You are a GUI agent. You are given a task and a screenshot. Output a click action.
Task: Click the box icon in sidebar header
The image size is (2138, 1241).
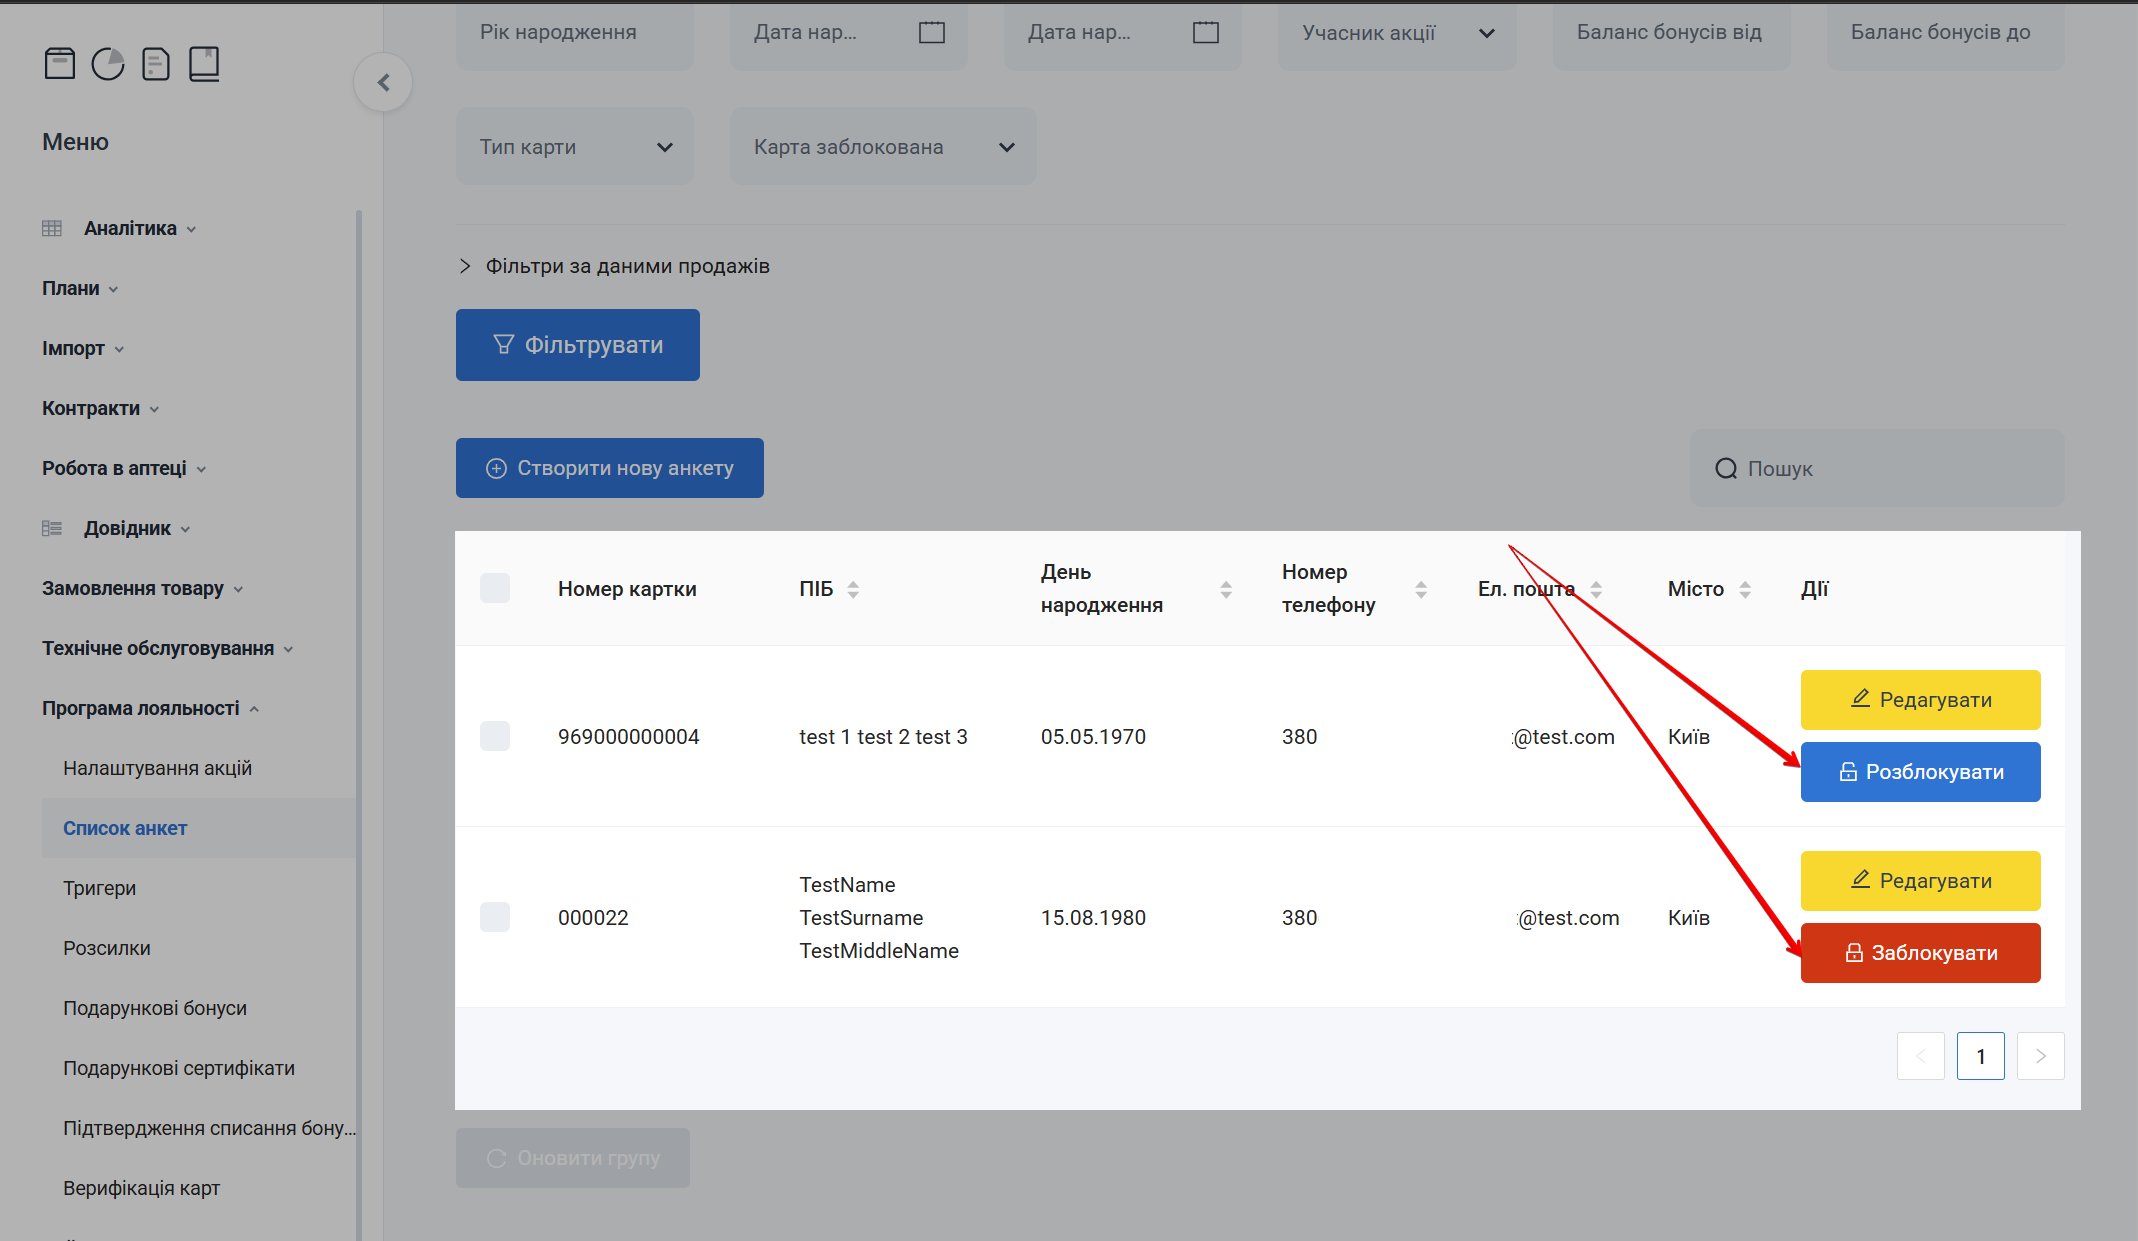(60, 64)
